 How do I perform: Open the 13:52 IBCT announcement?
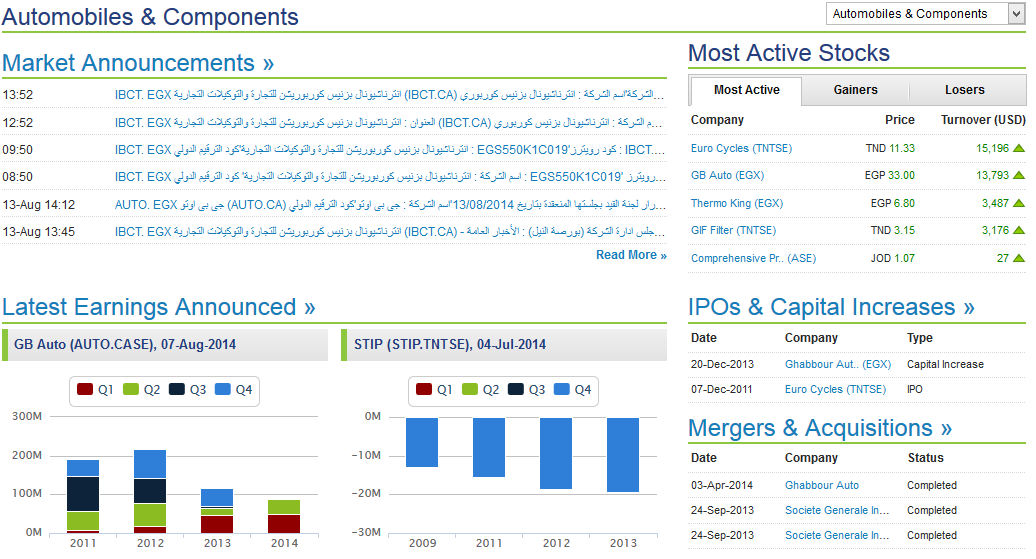click(389, 94)
